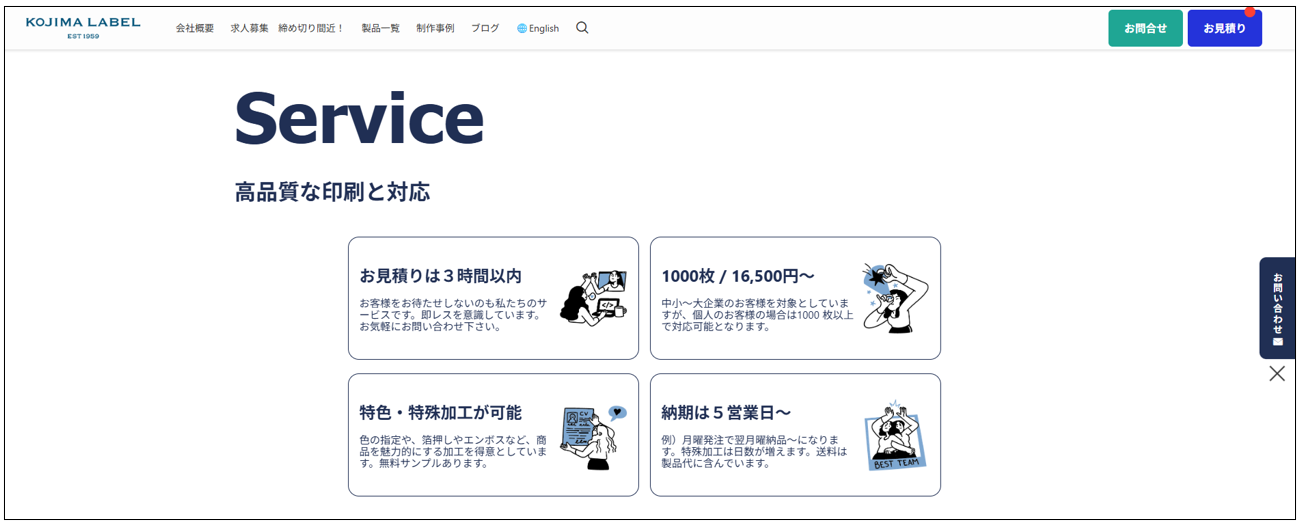Screen dimensions: 1302x524
Task: Click the BEST TEAM illustration
Action: pyautogui.click(x=895, y=436)
